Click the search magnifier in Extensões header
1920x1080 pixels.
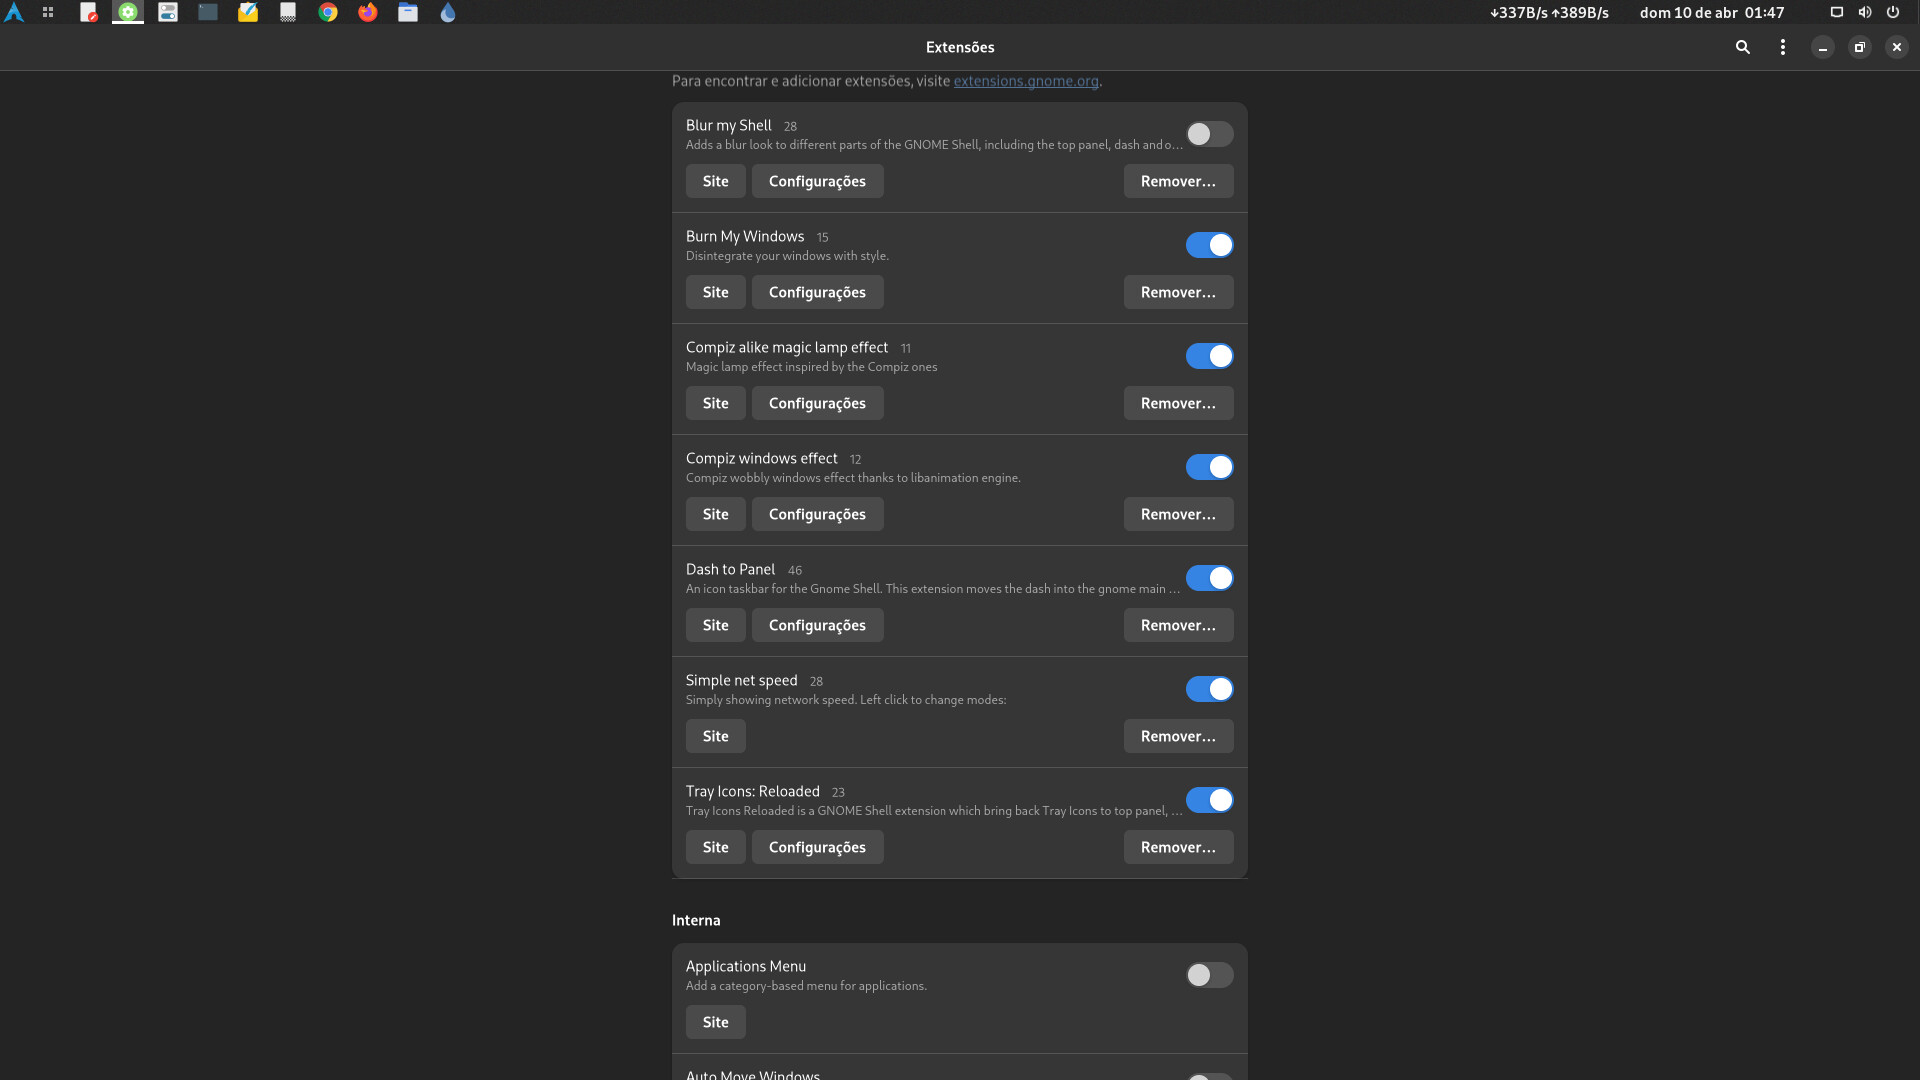[1743, 47]
